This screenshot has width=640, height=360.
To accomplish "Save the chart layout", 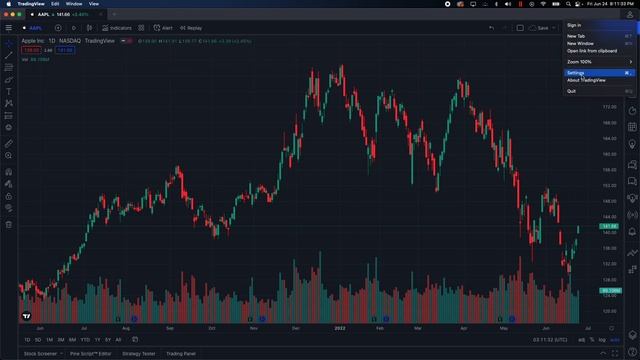I will pos(539,28).
